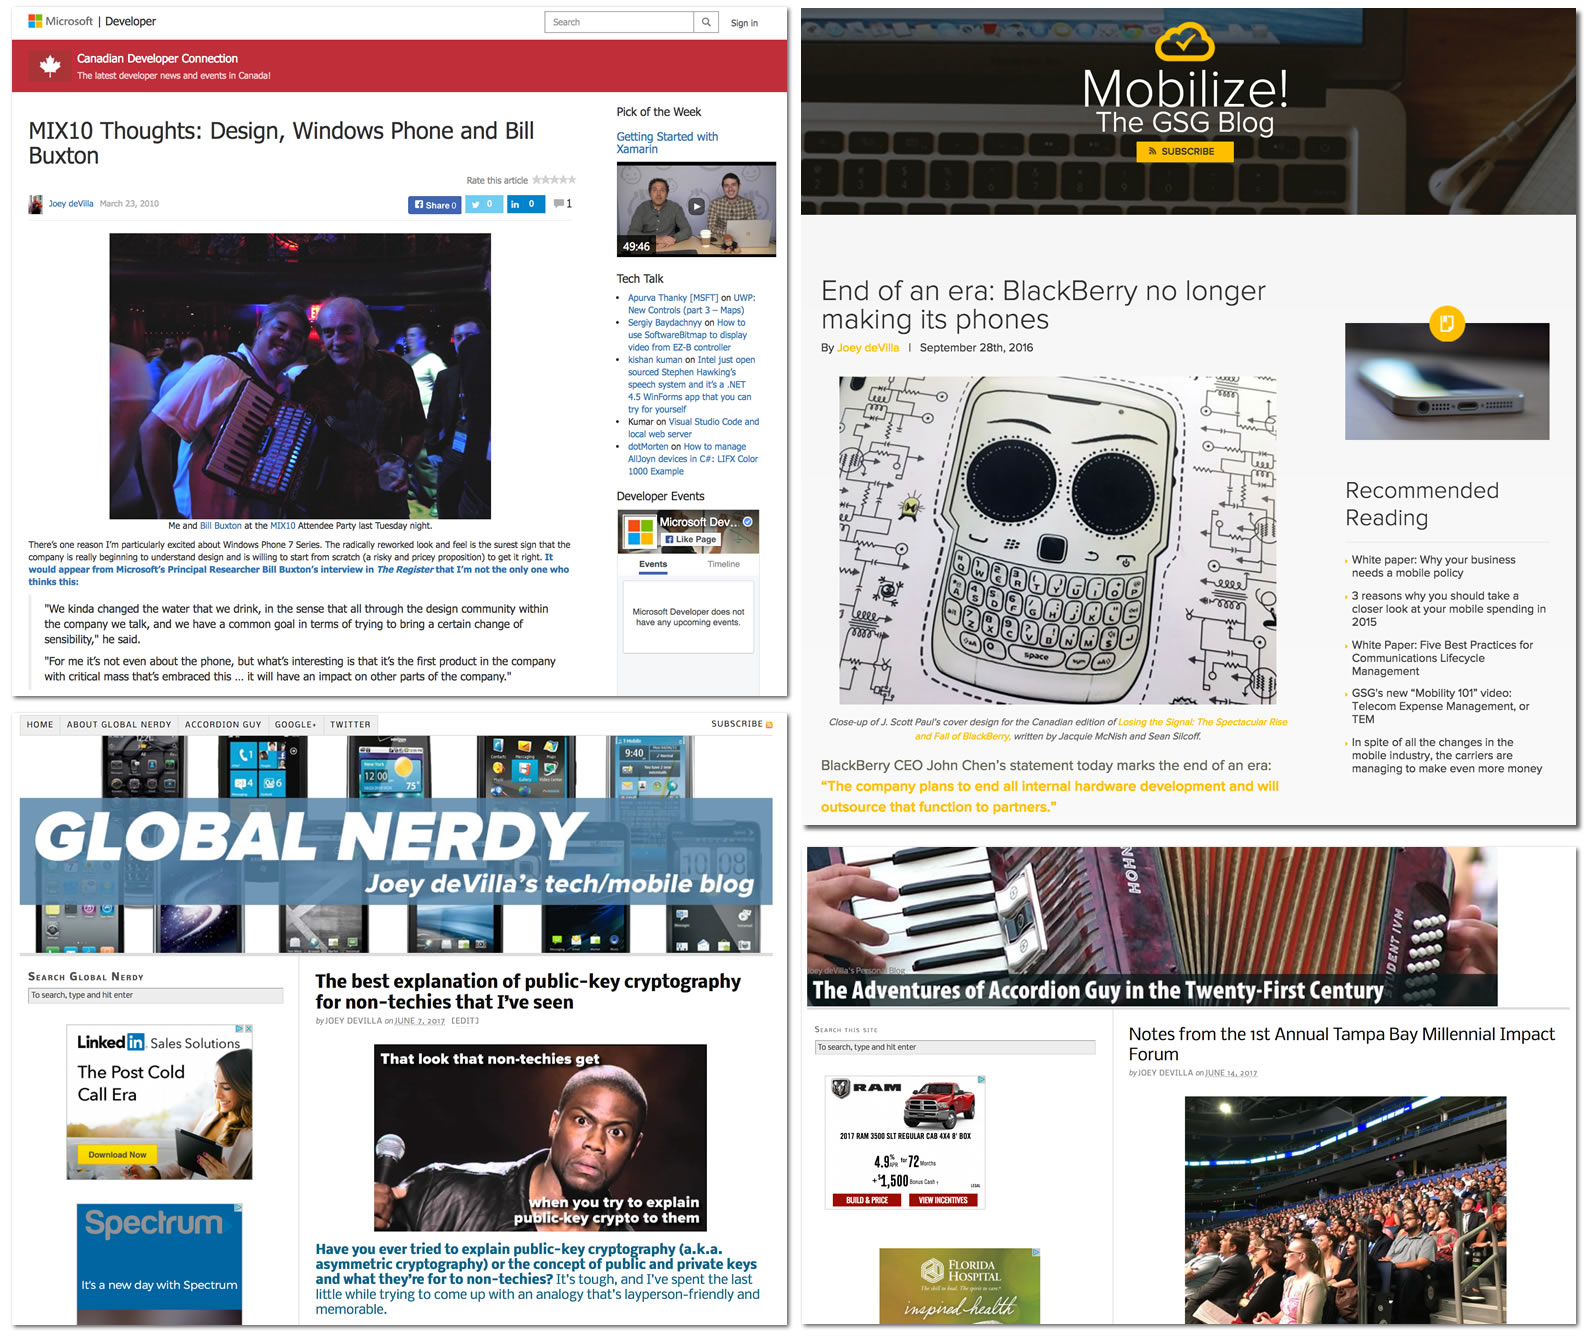Open the comments via the speech bubble icon

(559, 204)
